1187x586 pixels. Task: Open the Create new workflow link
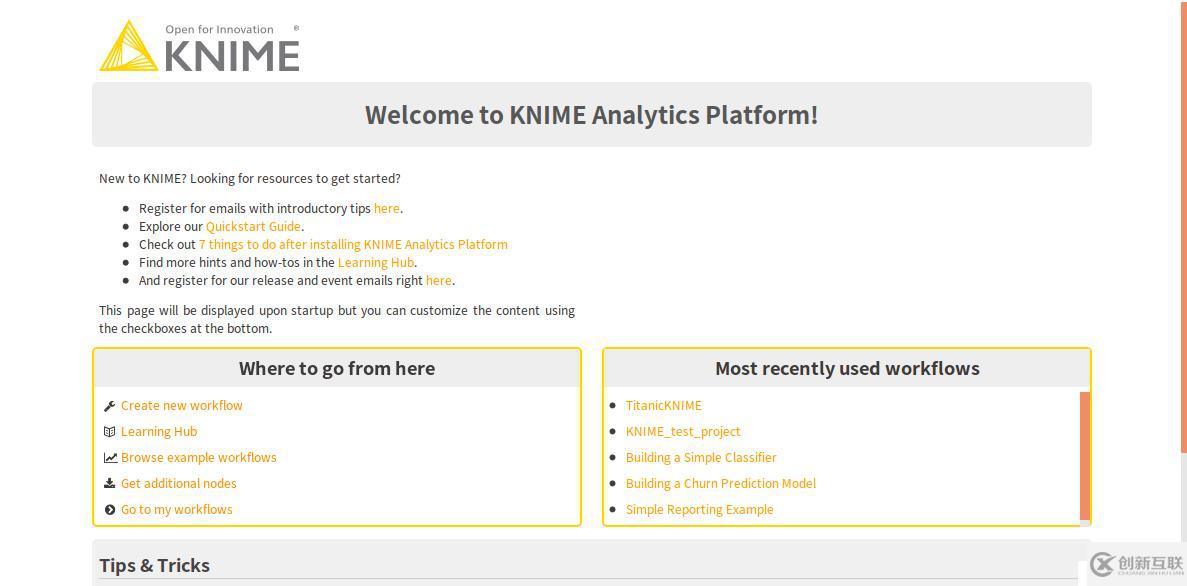pyautogui.click(x=182, y=406)
